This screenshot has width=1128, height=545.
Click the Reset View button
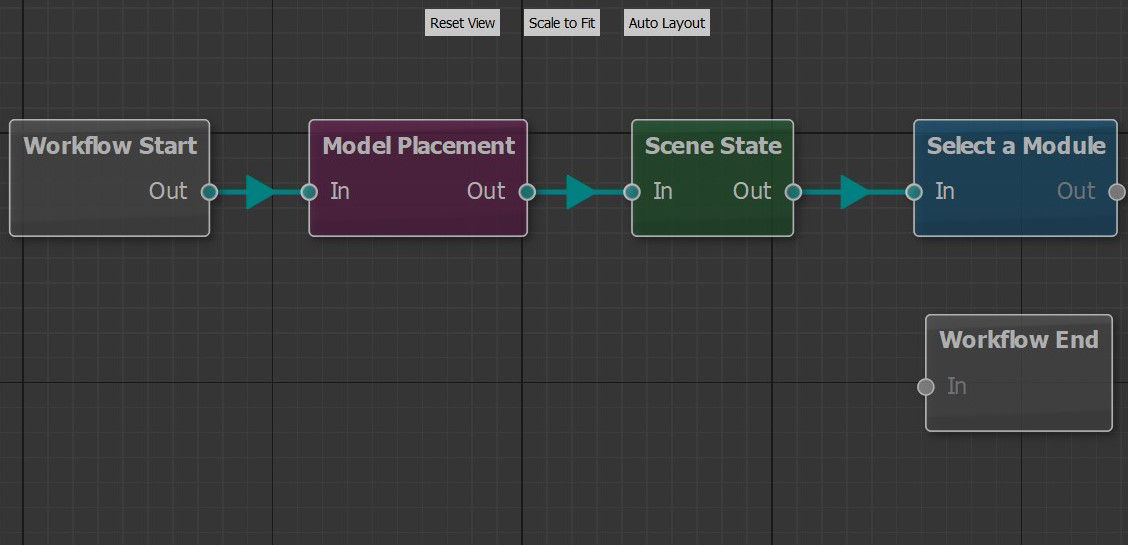[x=463, y=23]
